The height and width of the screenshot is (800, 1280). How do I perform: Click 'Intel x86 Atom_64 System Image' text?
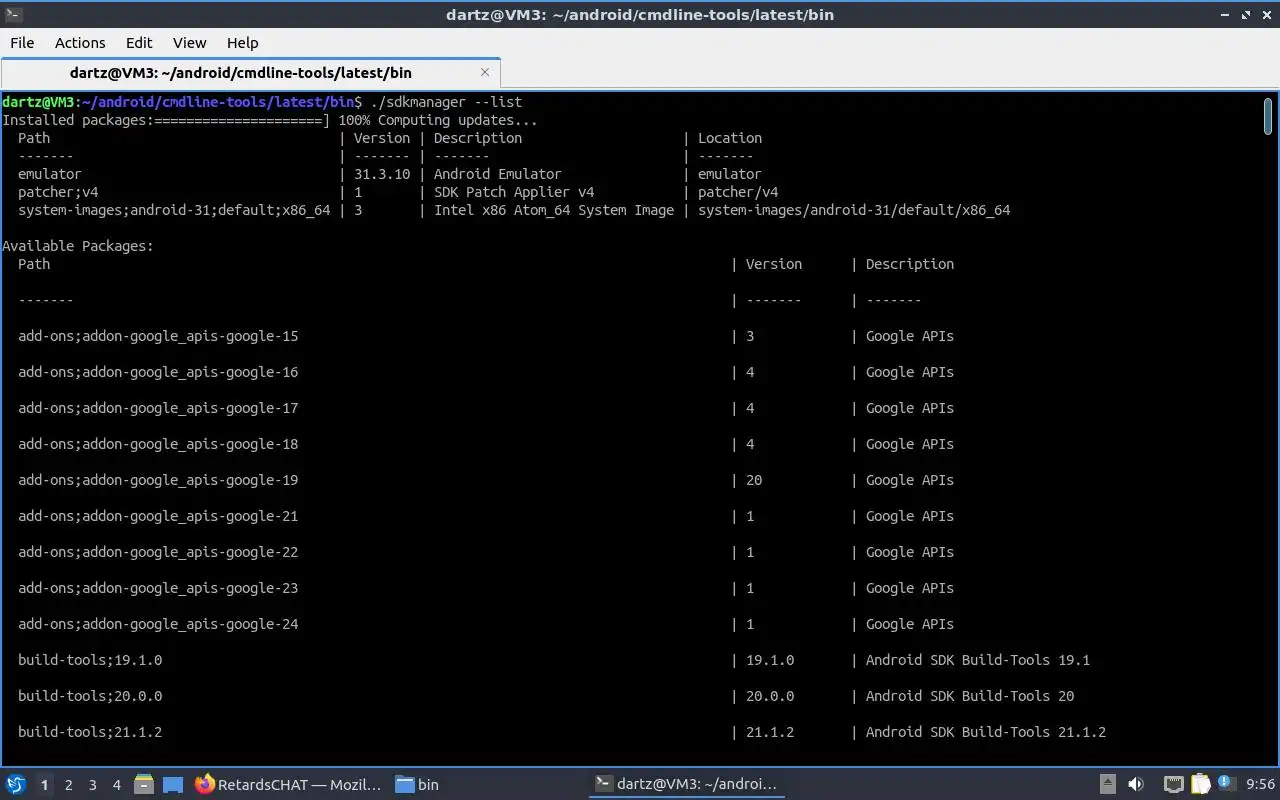click(554, 210)
